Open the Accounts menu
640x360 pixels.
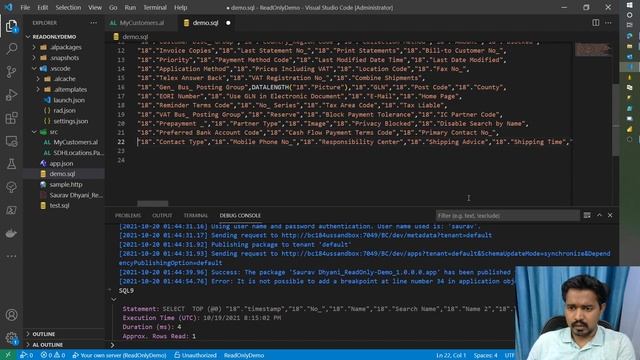point(11,315)
